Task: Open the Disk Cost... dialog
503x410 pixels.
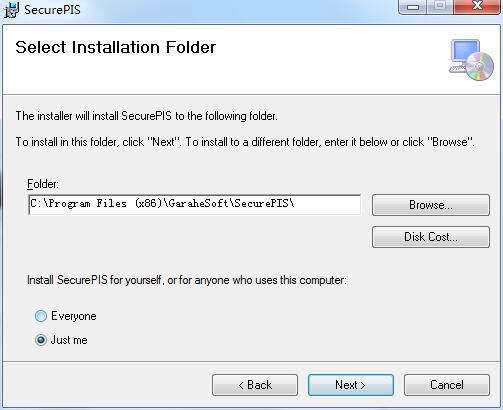Action: [x=431, y=237]
